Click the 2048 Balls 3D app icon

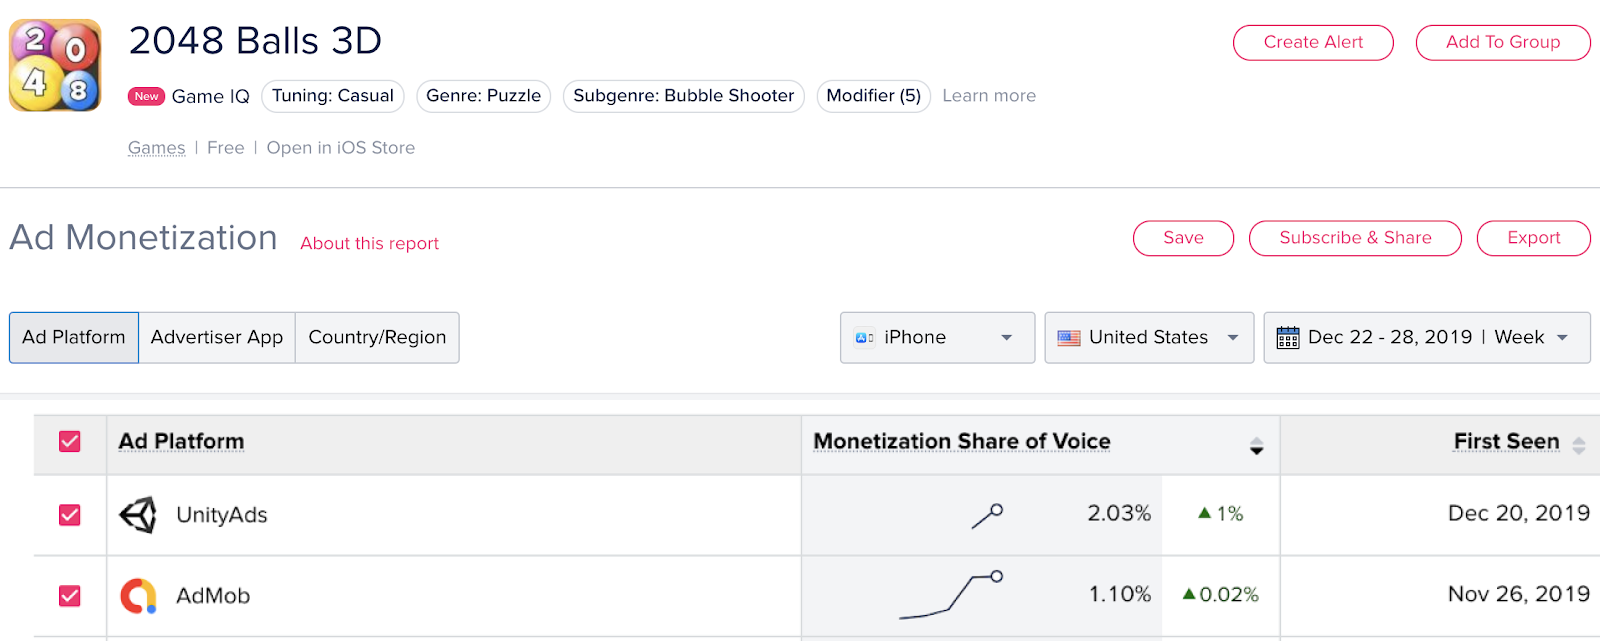tap(55, 65)
